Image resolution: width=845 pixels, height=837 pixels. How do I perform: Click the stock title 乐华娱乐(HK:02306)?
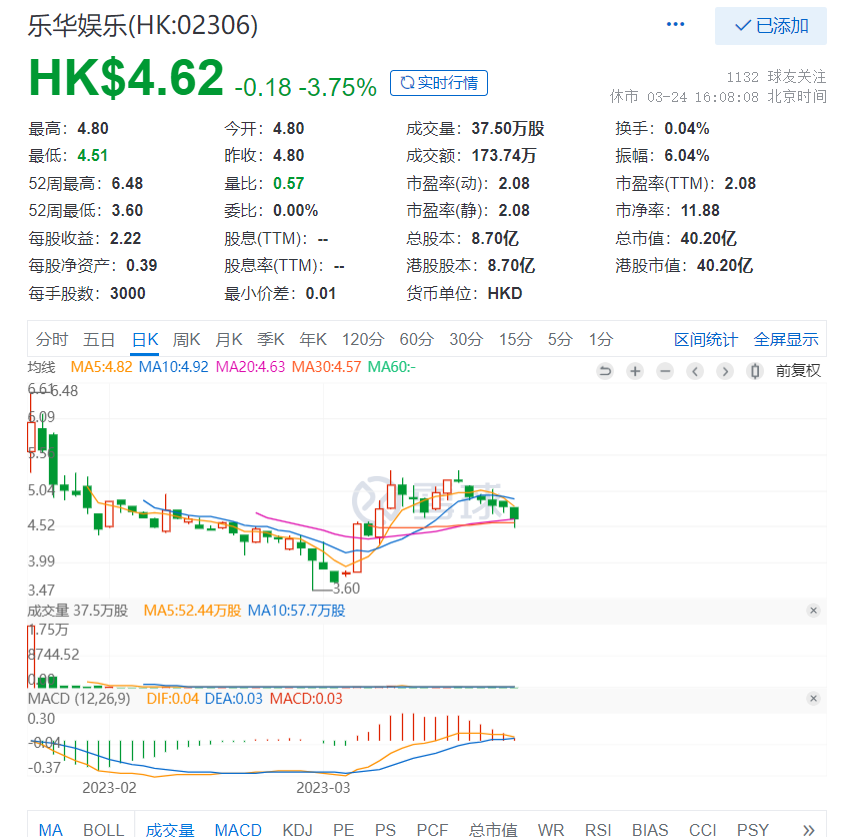pos(143,25)
